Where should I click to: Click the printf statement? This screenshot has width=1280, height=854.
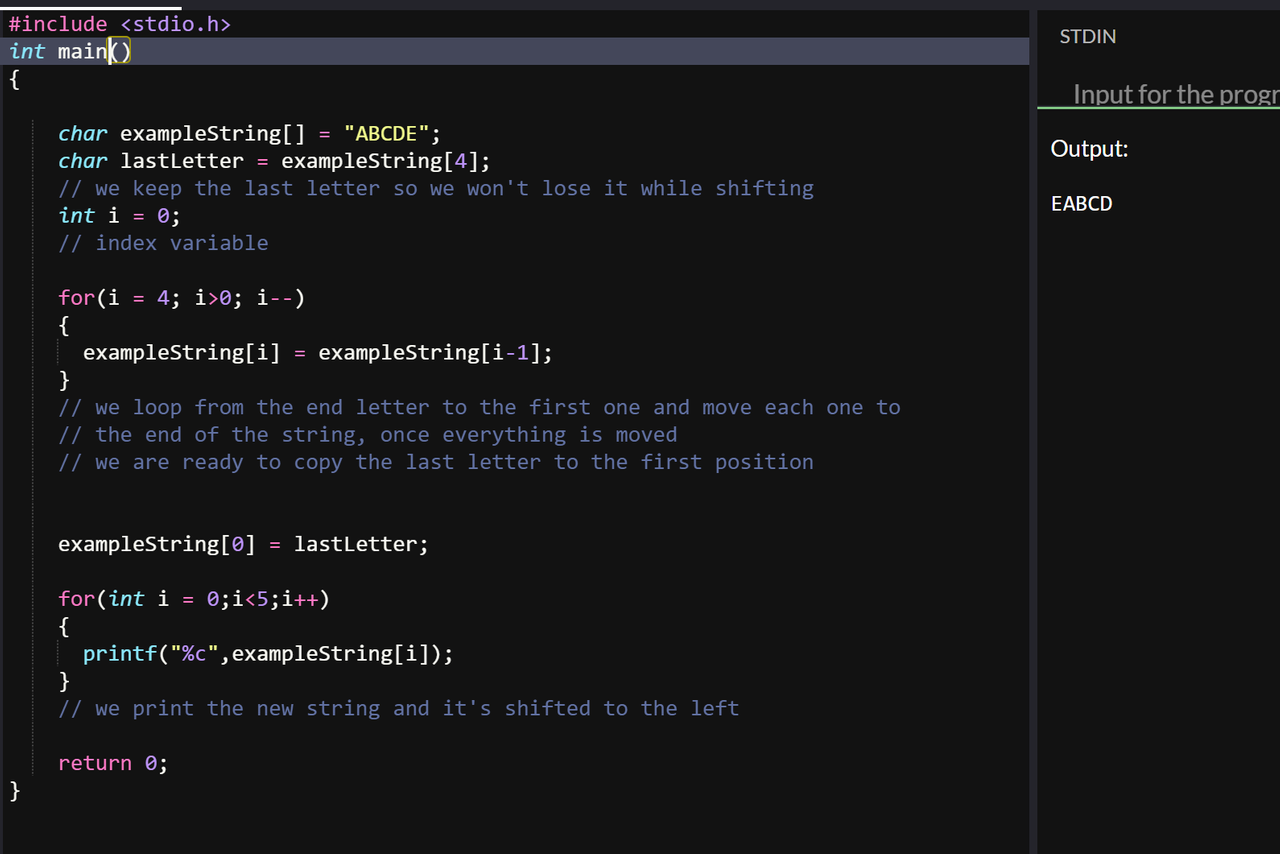coord(268,654)
